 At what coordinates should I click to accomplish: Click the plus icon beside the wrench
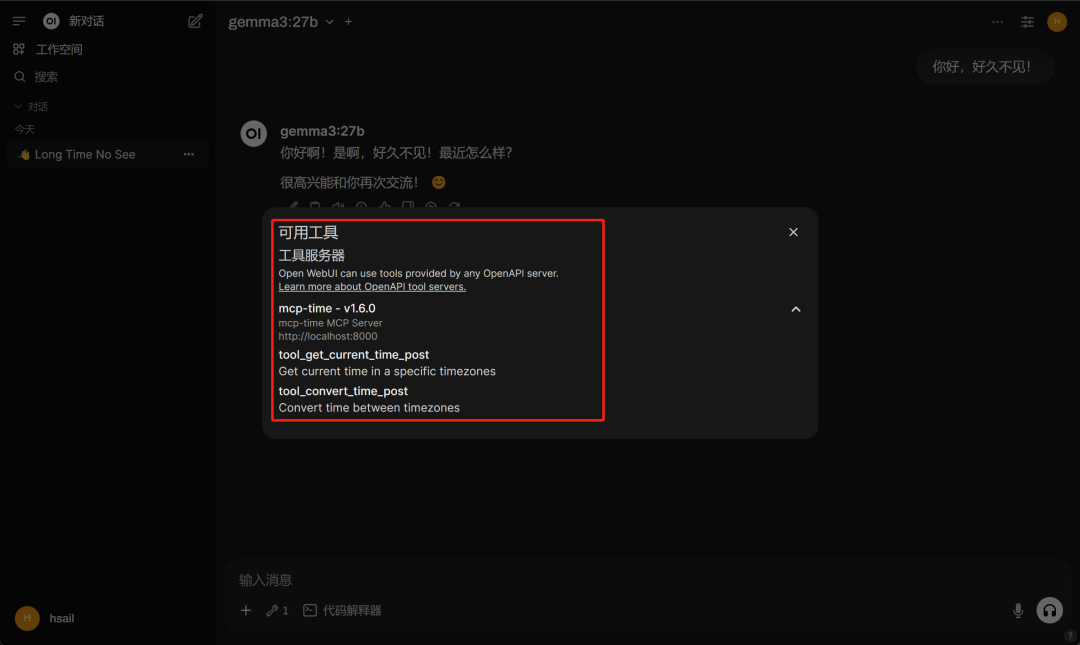[246, 611]
